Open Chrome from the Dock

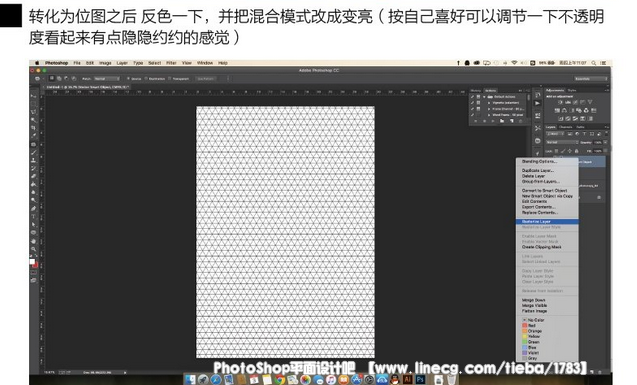tap(280, 380)
